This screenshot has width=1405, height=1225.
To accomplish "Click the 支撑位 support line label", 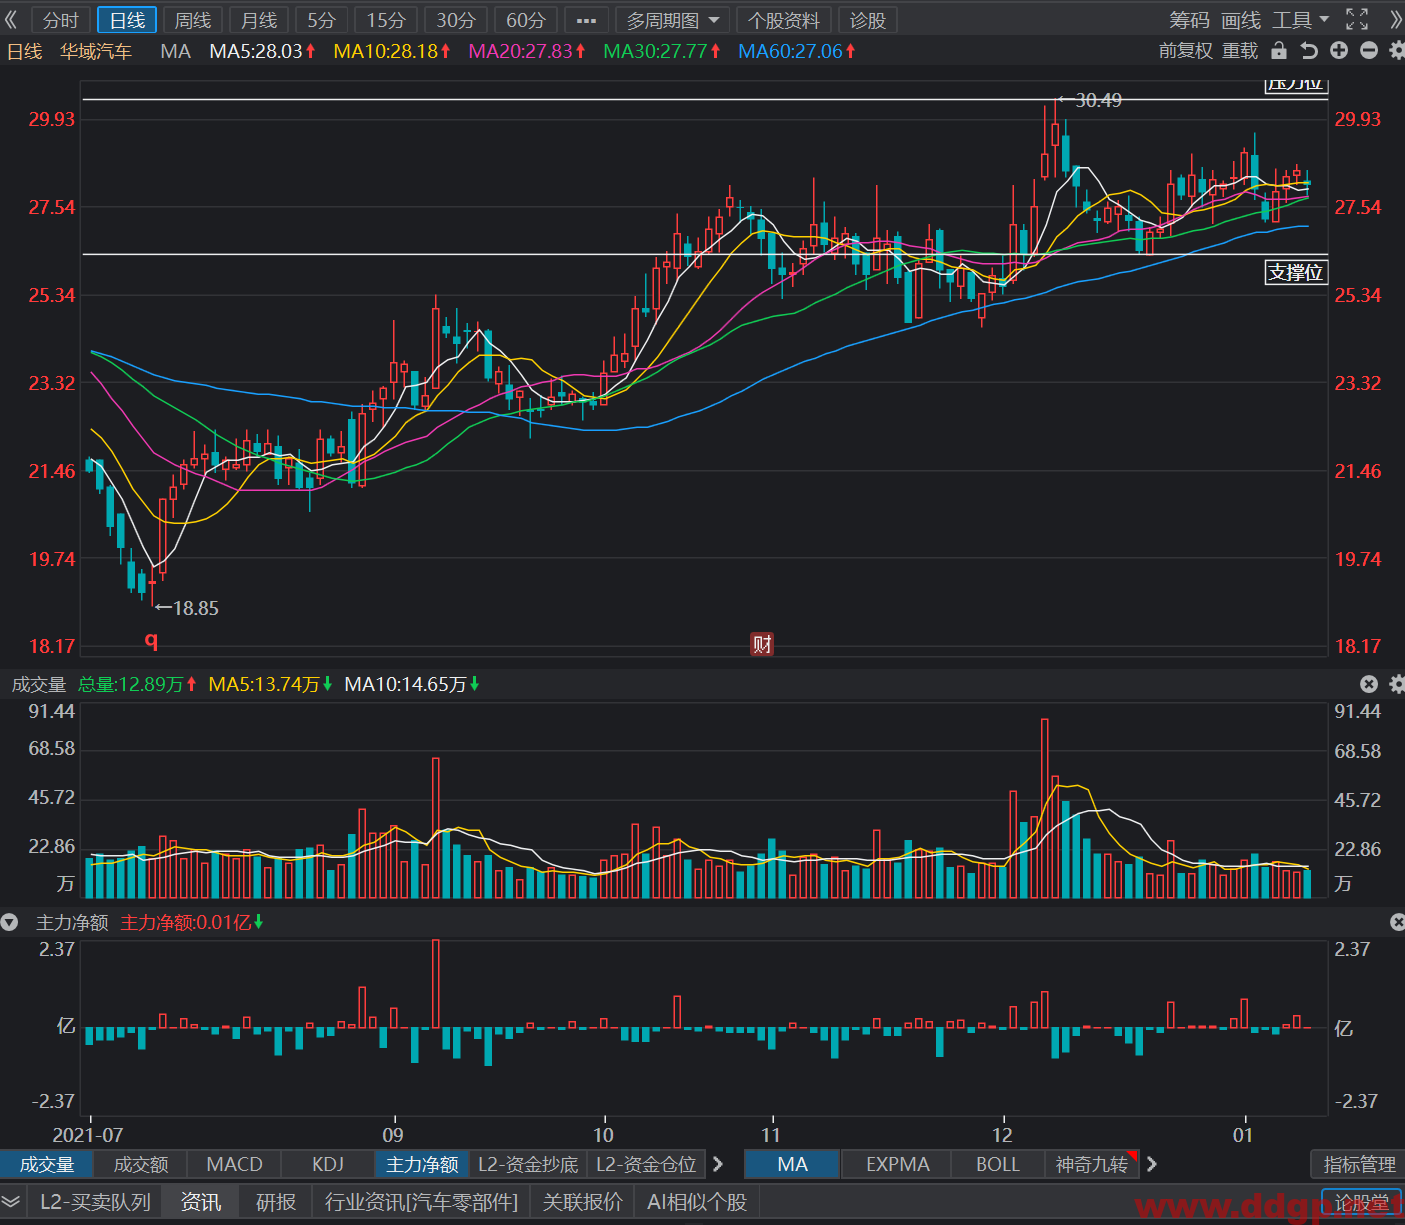I will click(x=1295, y=272).
